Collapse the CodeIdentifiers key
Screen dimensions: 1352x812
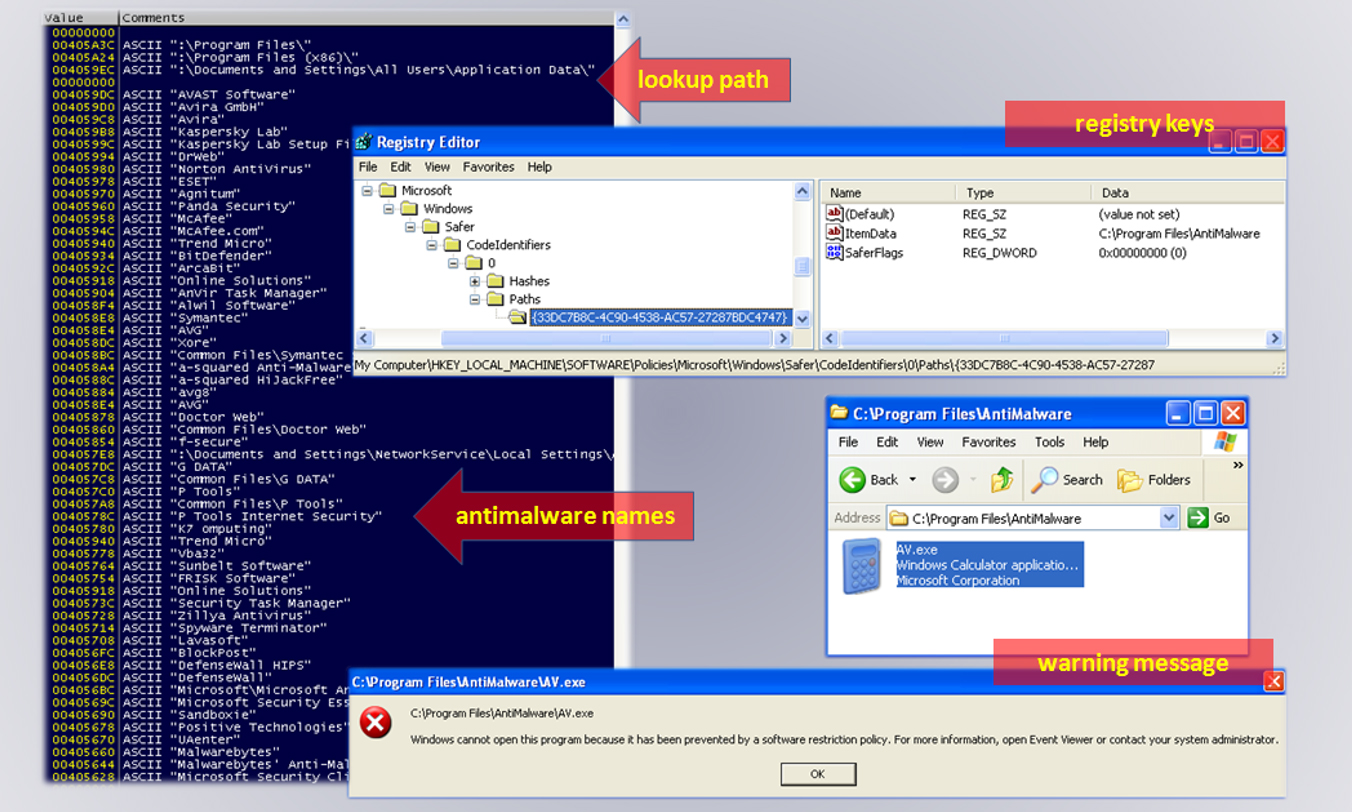[x=432, y=245]
